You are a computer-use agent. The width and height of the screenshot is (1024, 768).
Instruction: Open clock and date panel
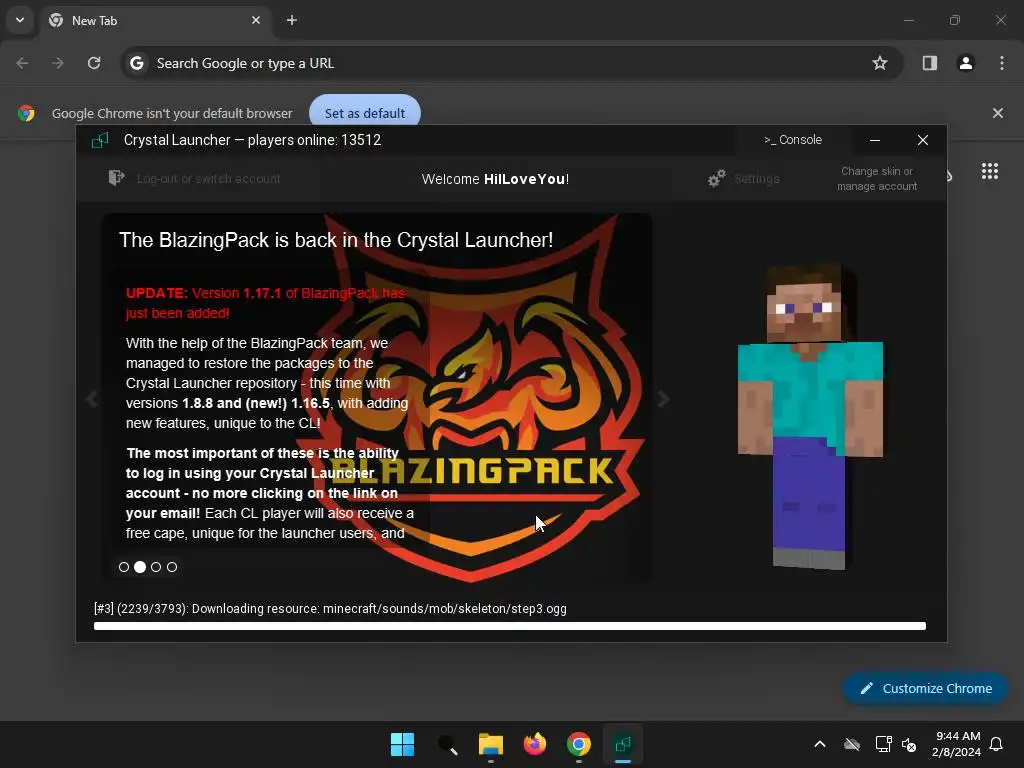(956, 744)
